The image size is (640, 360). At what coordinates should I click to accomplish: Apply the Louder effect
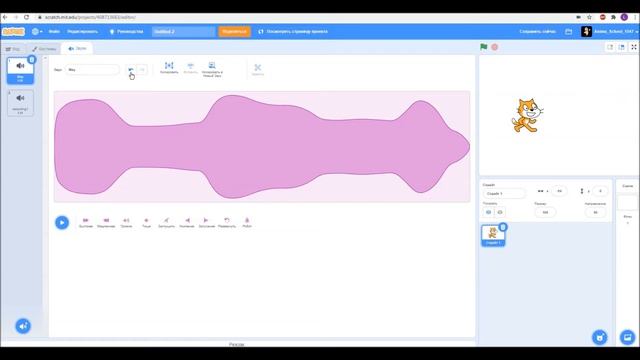(x=127, y=222)
